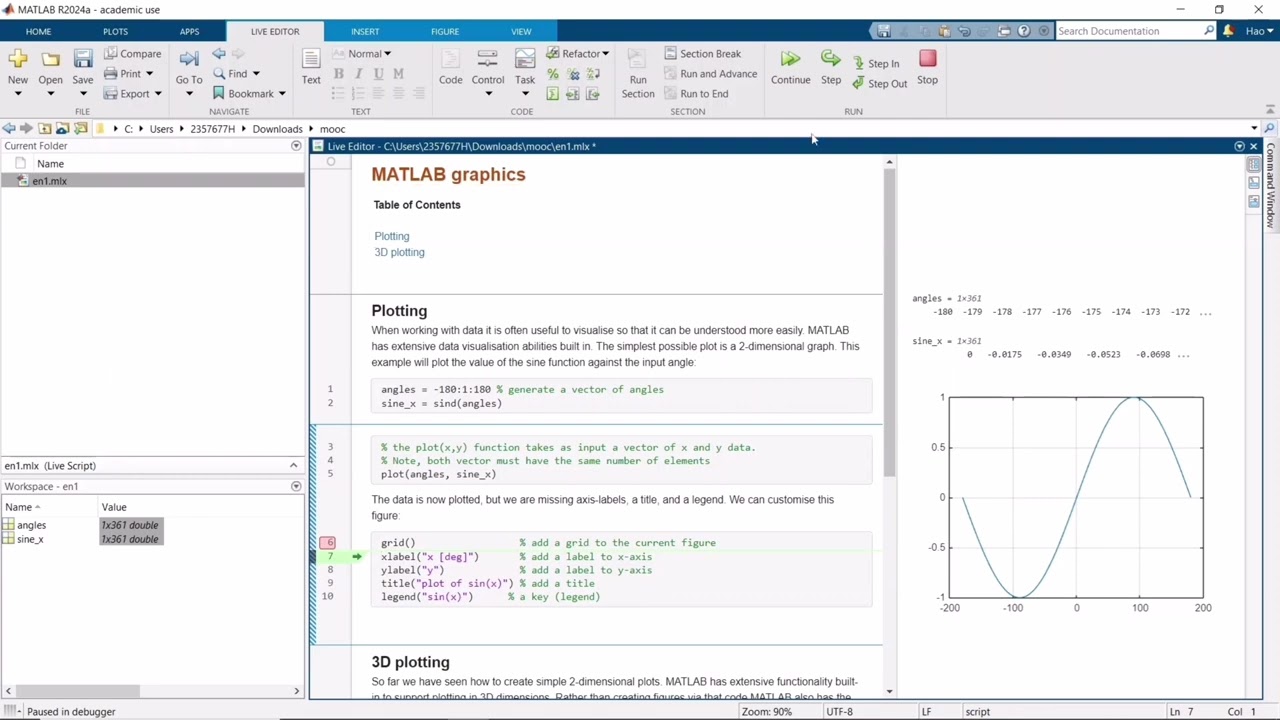This screenshot has width=1280, height=720.
Task: Switch to the APPS tab
Action: [189, 31]
